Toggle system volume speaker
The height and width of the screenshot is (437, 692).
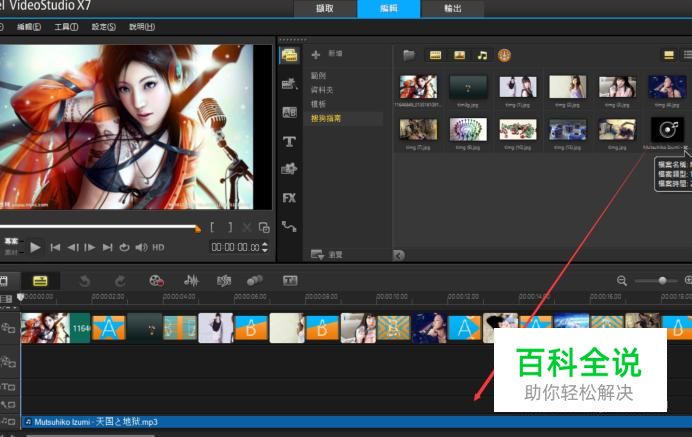tap(141, 247)
